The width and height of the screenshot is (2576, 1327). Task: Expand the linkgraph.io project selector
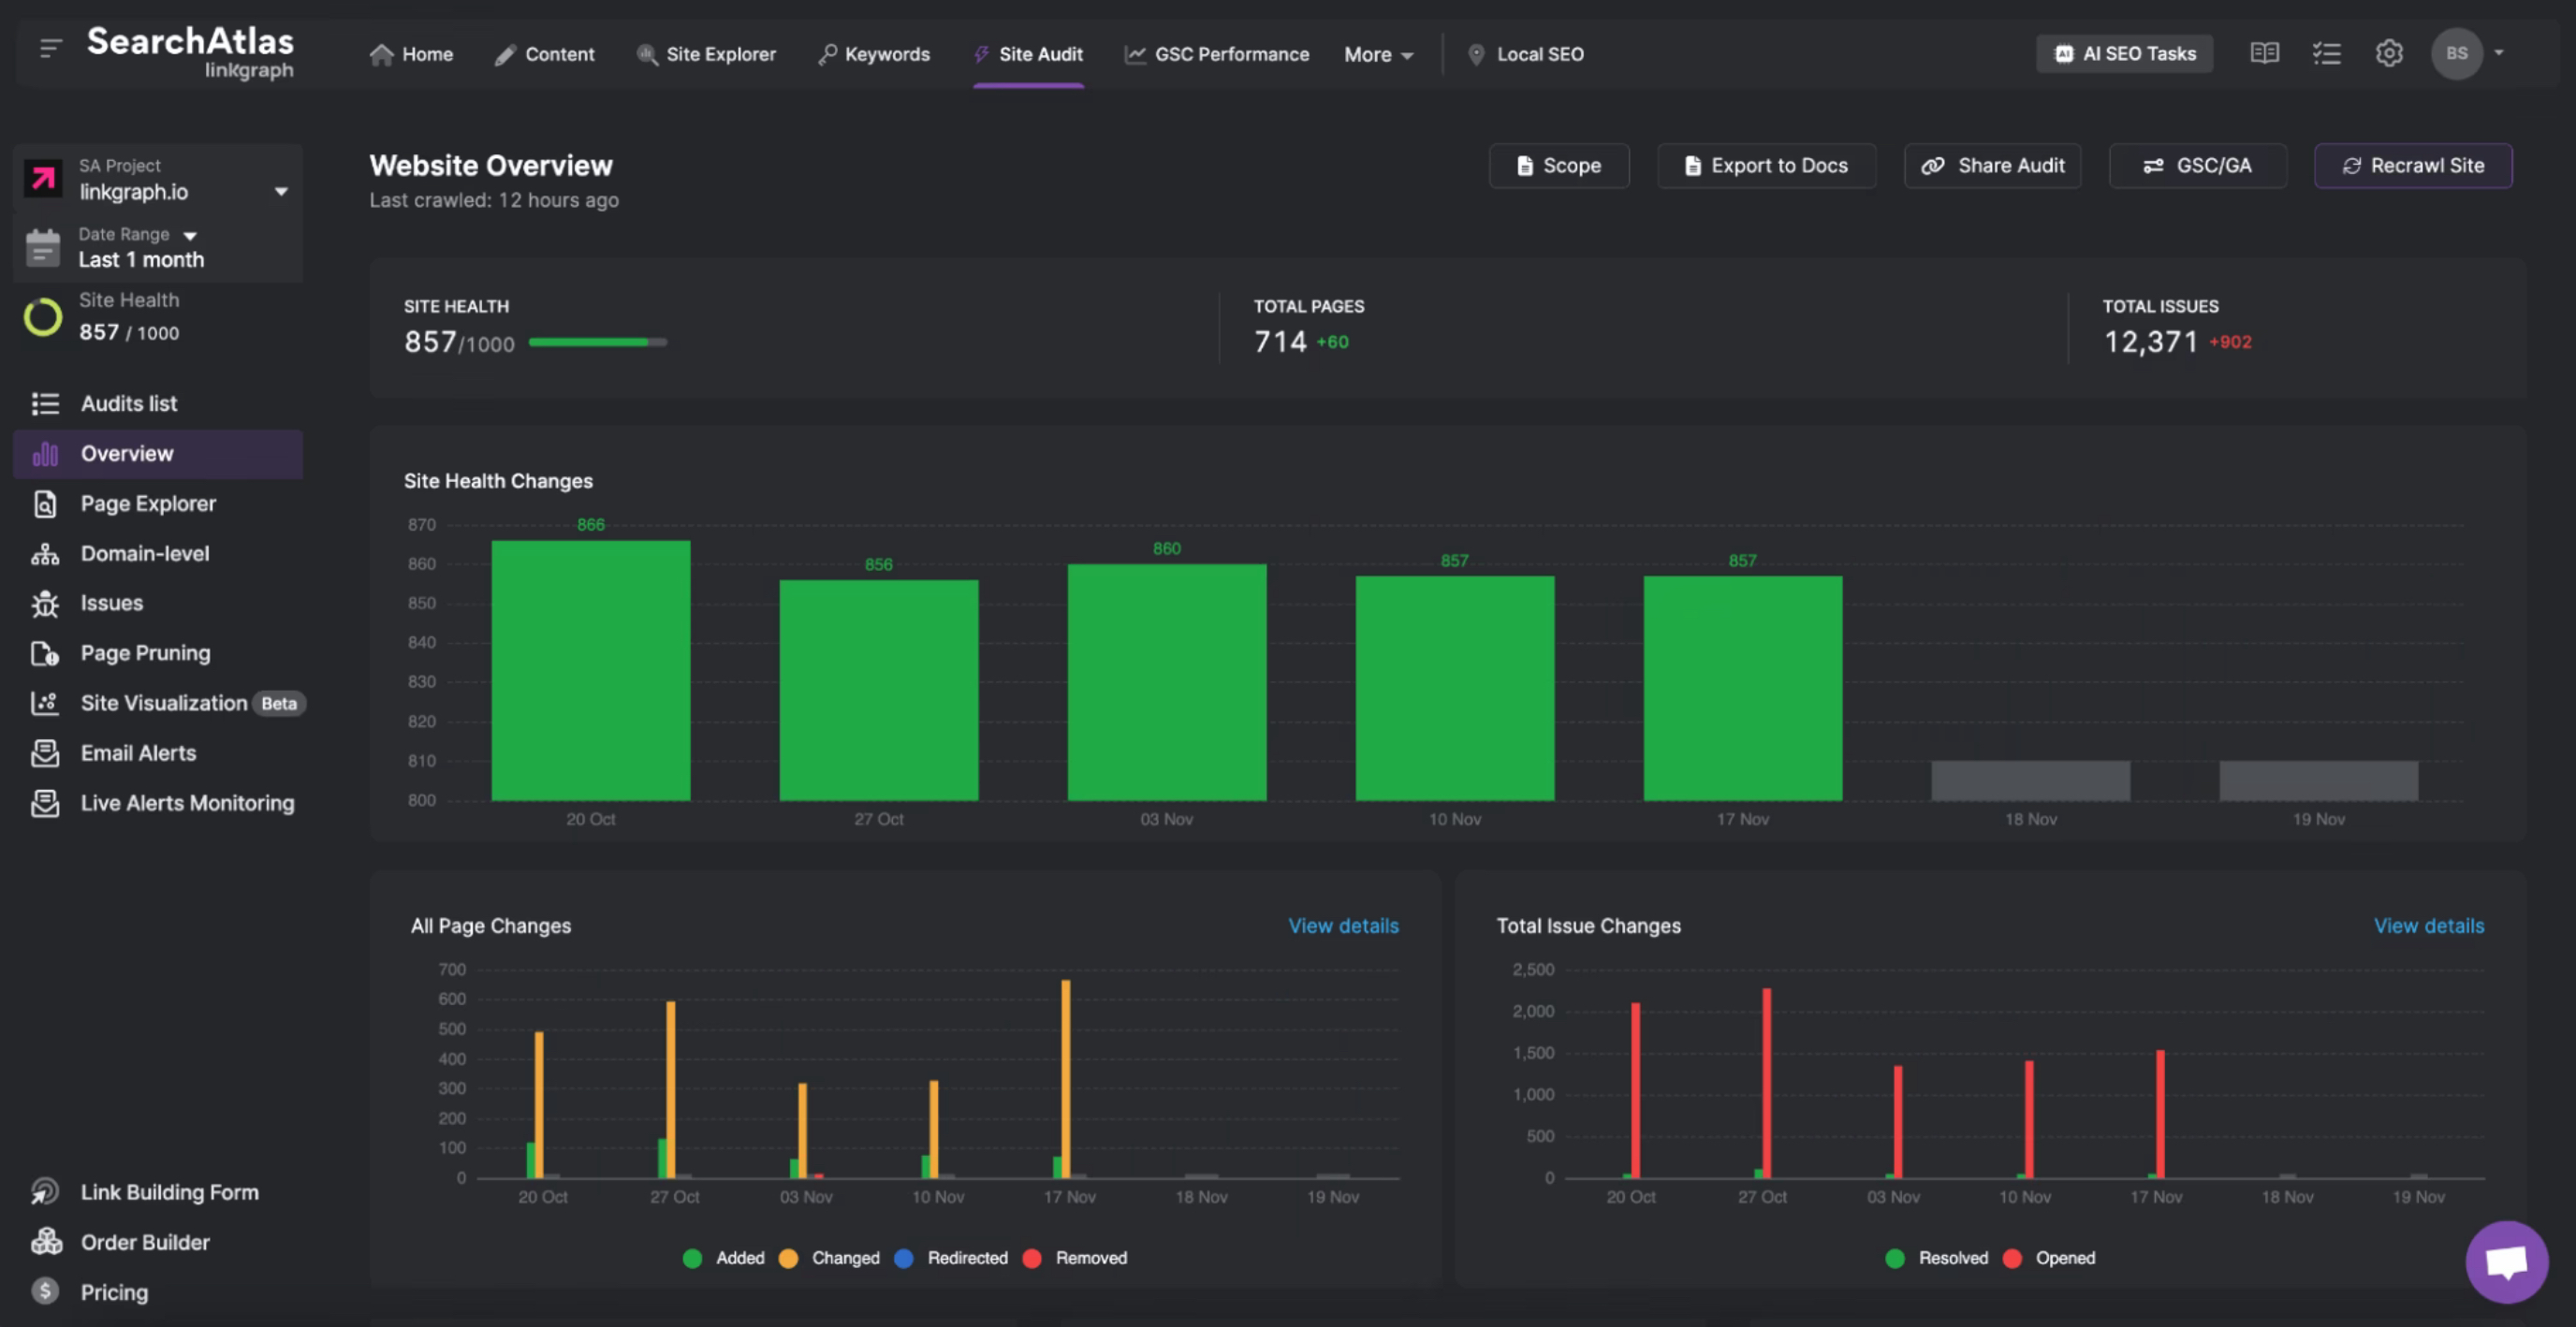[281, 191]
